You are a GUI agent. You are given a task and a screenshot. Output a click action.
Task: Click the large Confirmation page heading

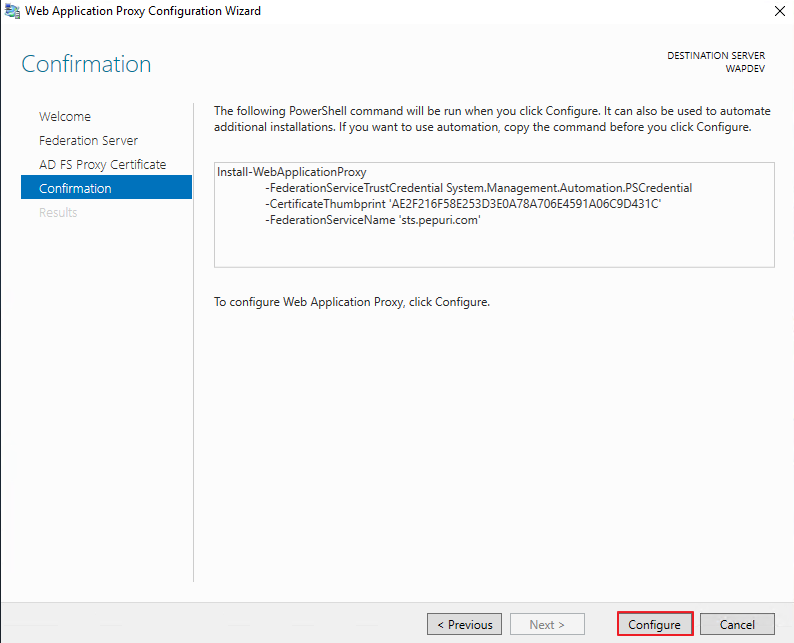[x=86, y=64]
